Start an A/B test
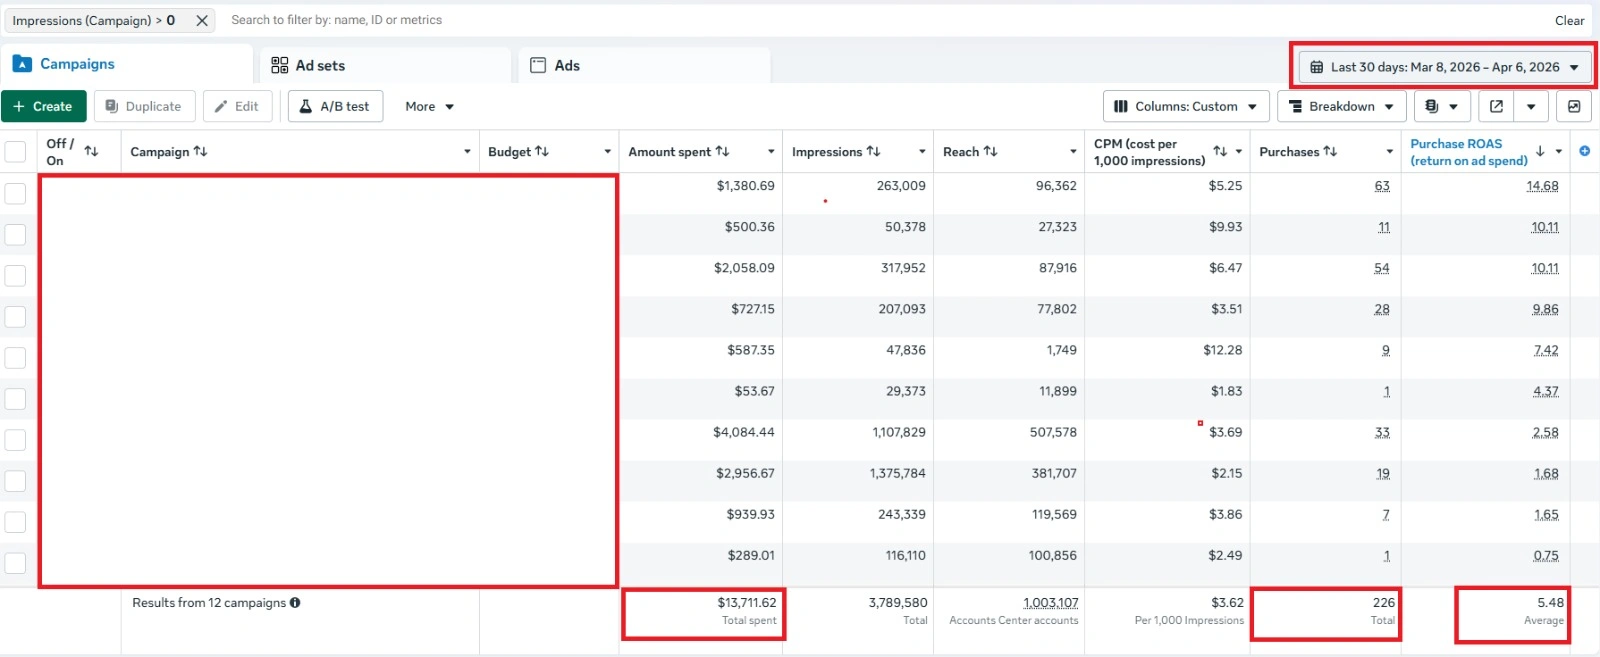This screenshot has width=1600, height=657. (335, 106)
